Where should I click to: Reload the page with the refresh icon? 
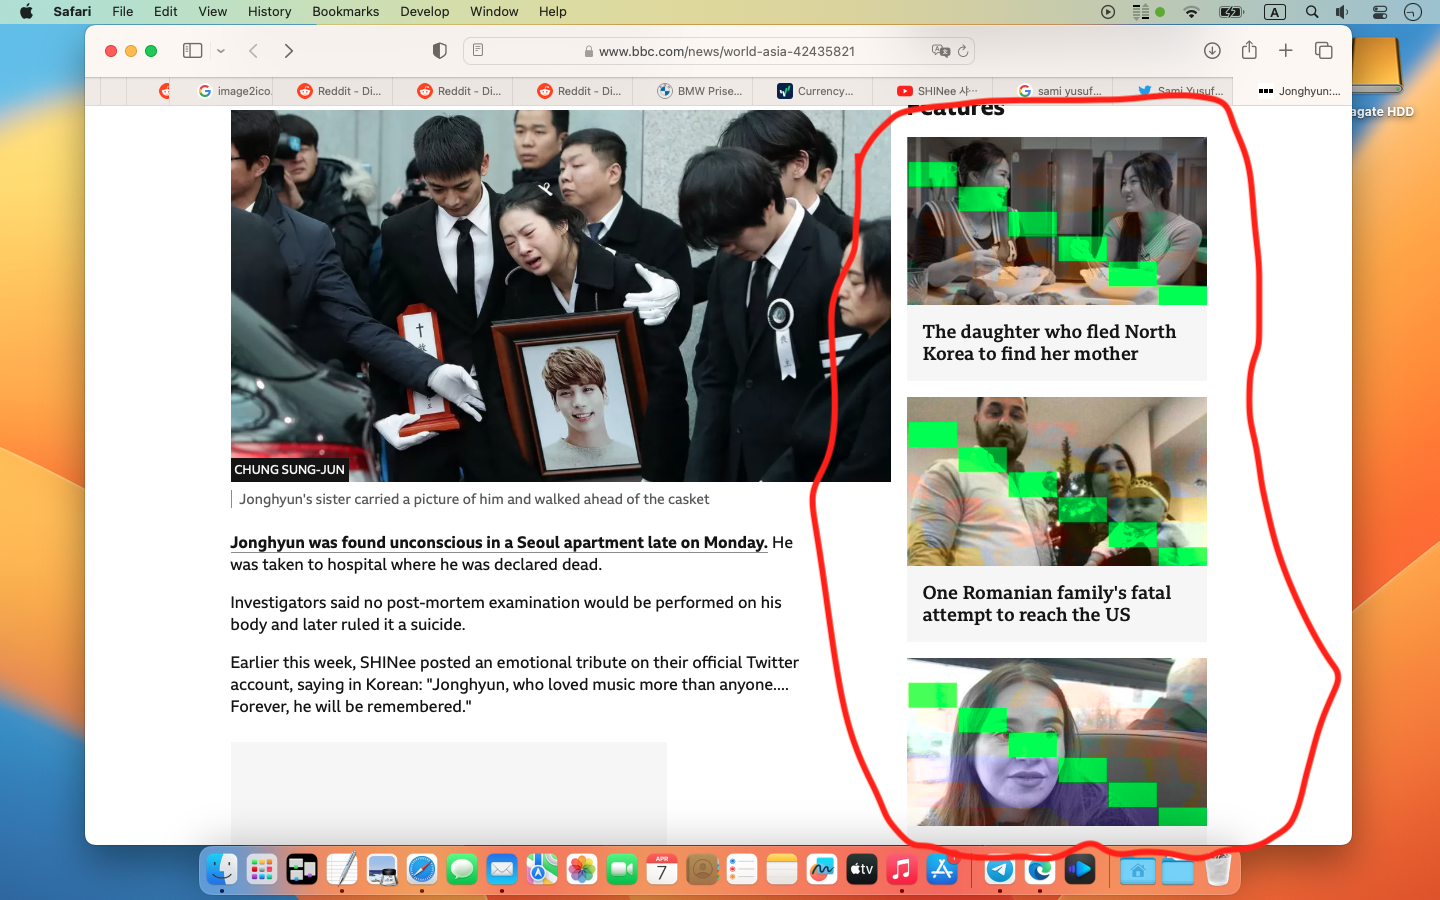(963, 51)
